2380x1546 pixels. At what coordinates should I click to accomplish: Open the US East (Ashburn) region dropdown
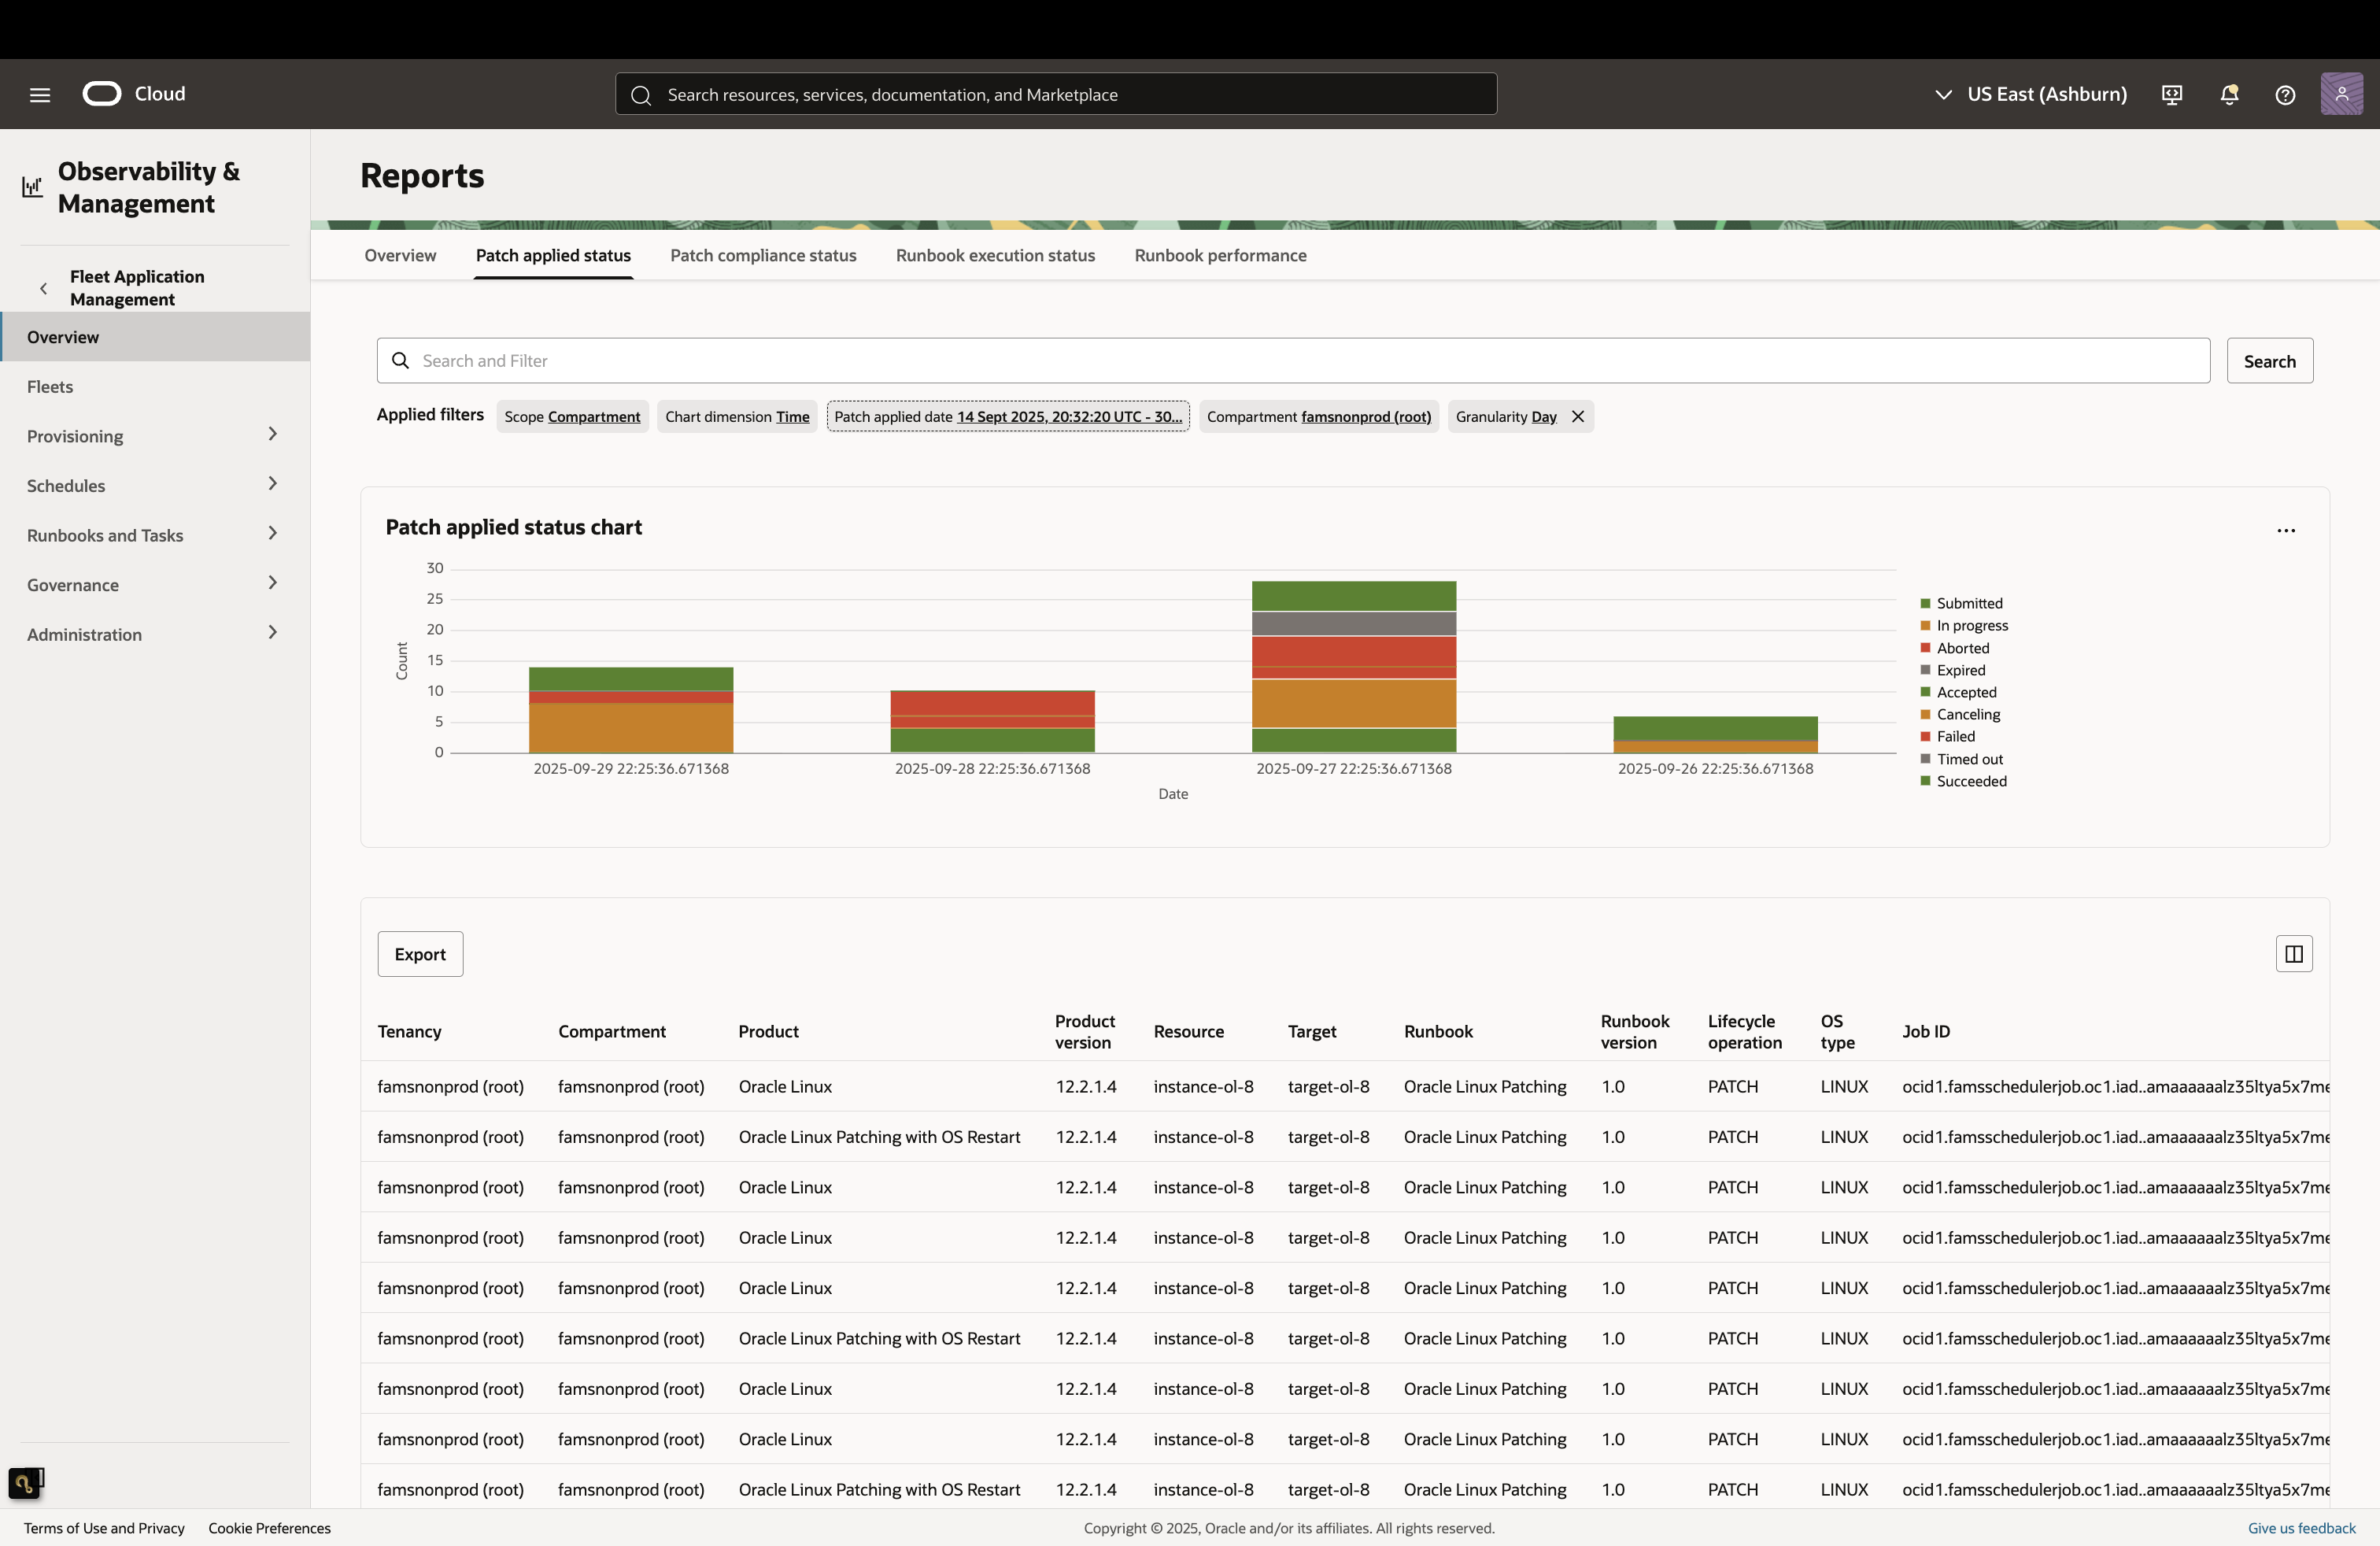[x=2030, y=94]
